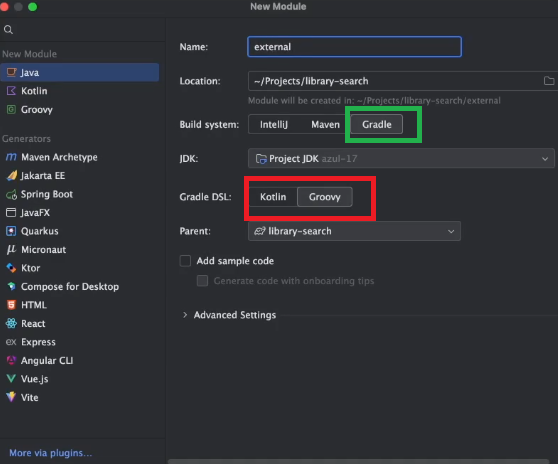Click the red macOS close button

tap(4, 7)
